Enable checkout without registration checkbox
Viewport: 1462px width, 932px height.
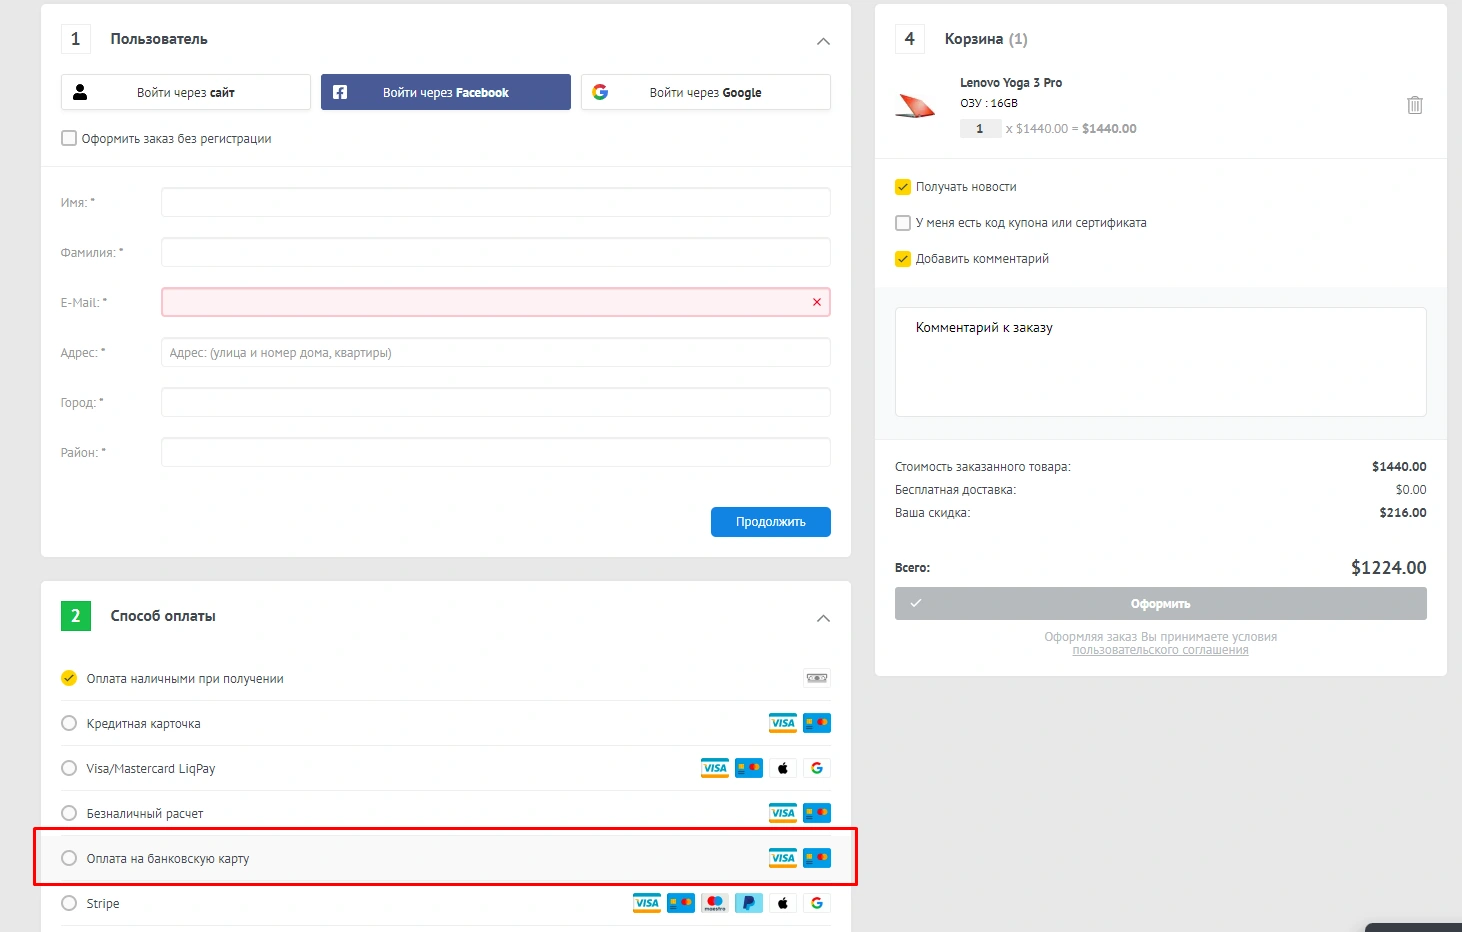69,138
